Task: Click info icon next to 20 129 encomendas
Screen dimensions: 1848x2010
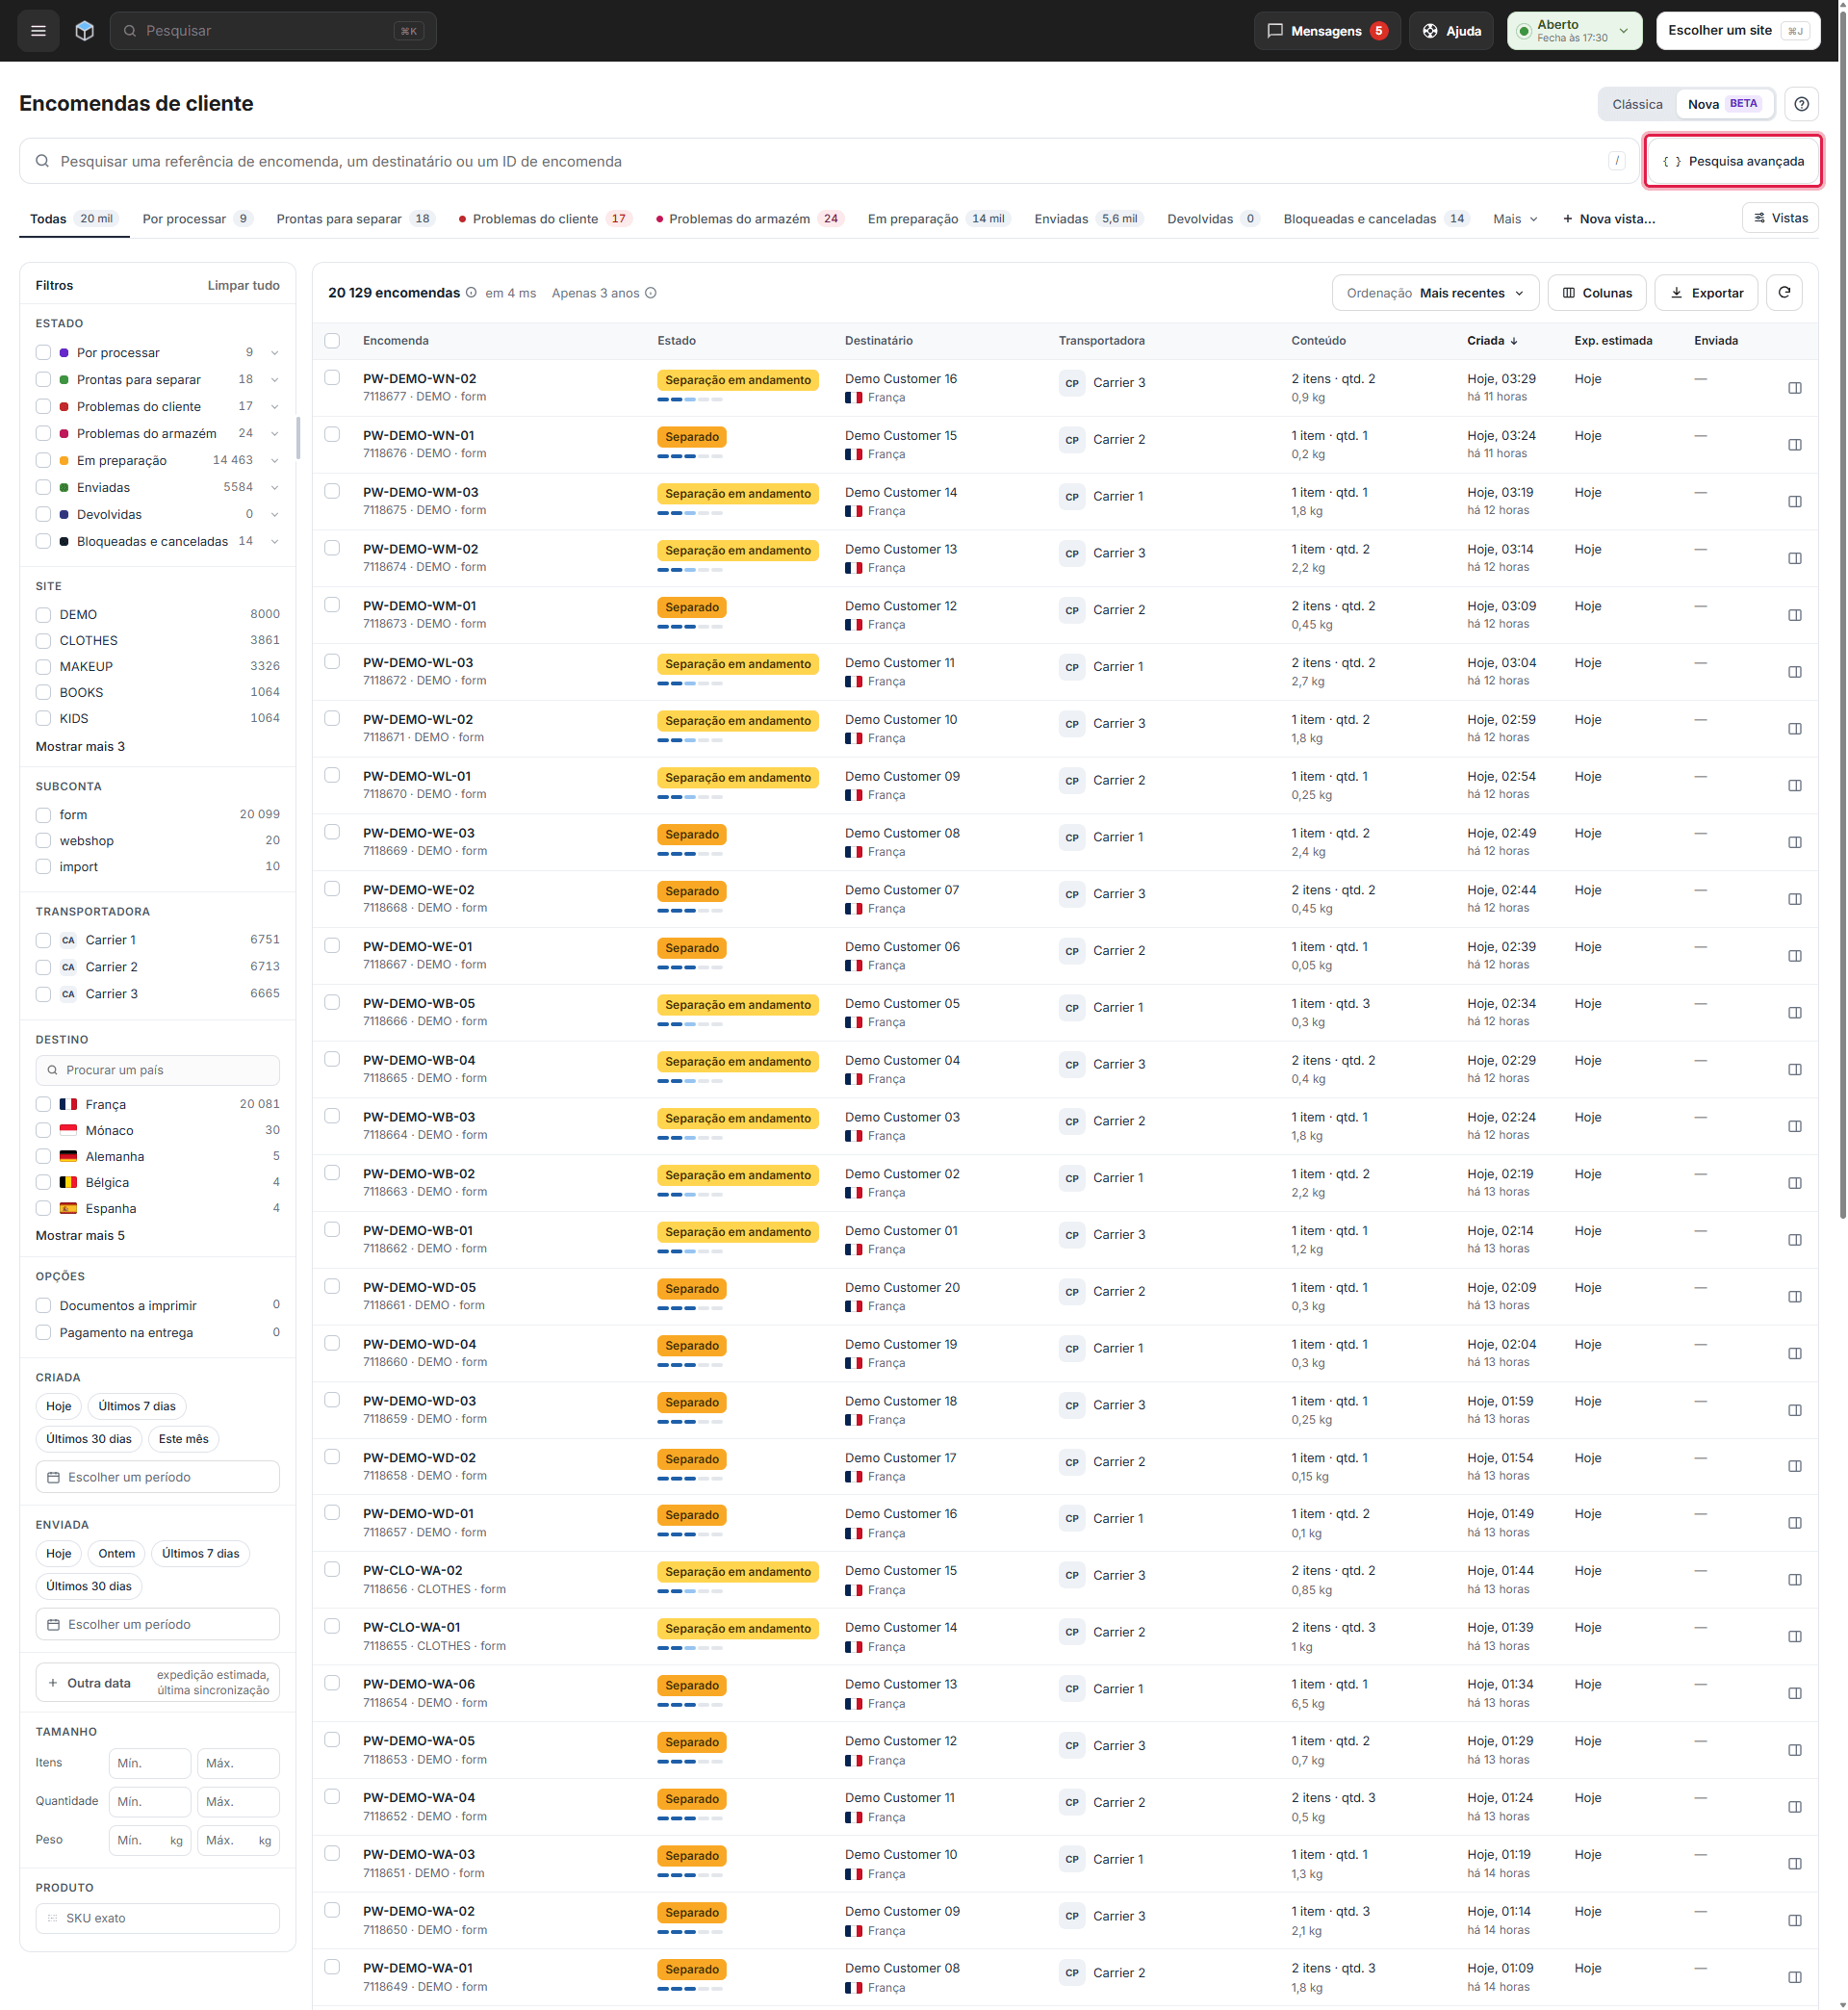Action: [x=471, y=293]
